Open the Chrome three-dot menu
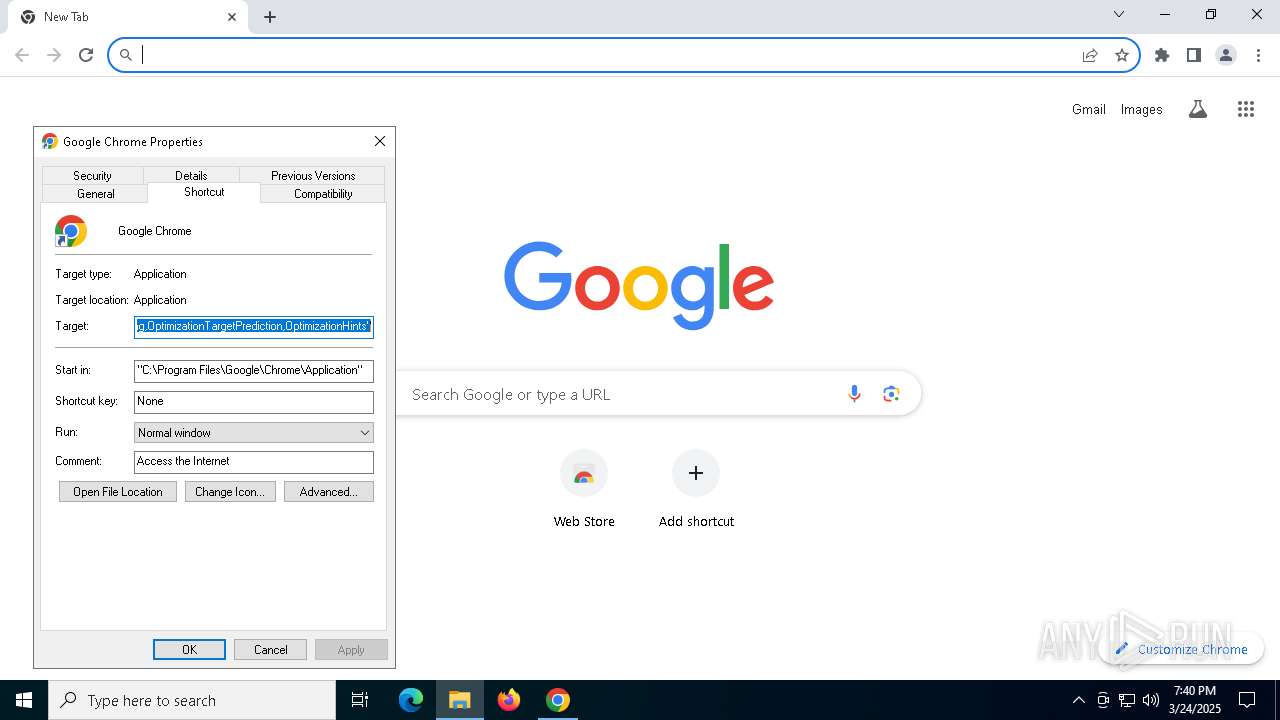Image resolution: width=1280 pixels, height=720 pixels. tap(1258, 55)
